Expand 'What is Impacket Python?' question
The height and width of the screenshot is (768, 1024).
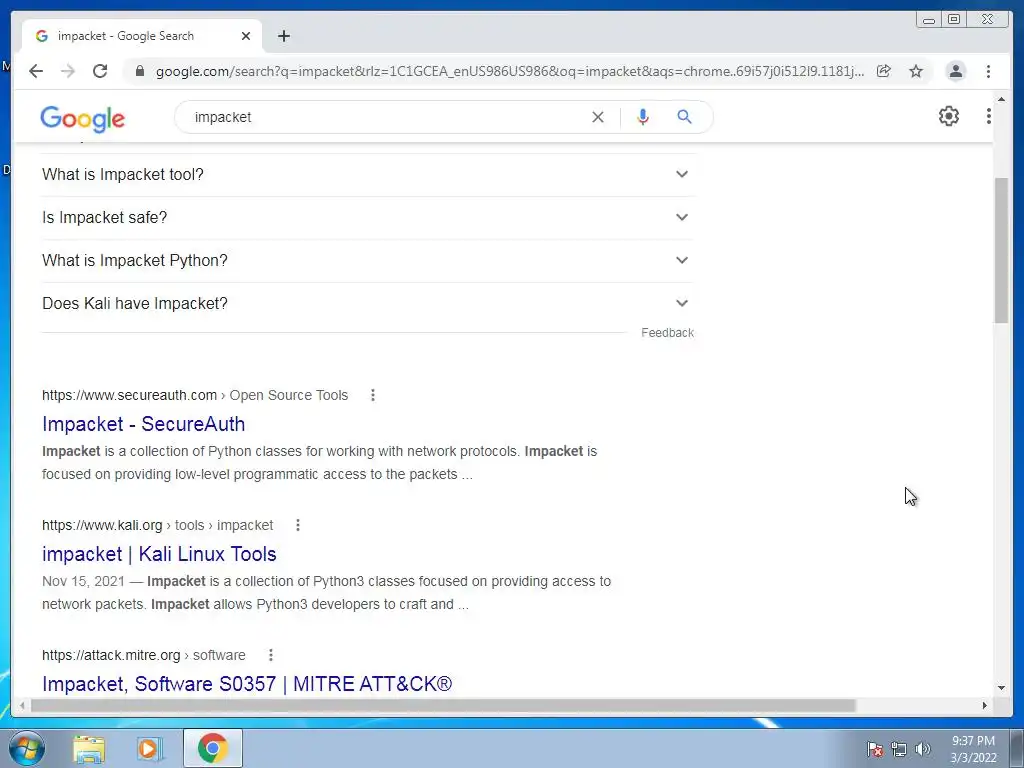click(x=368, y=261)
